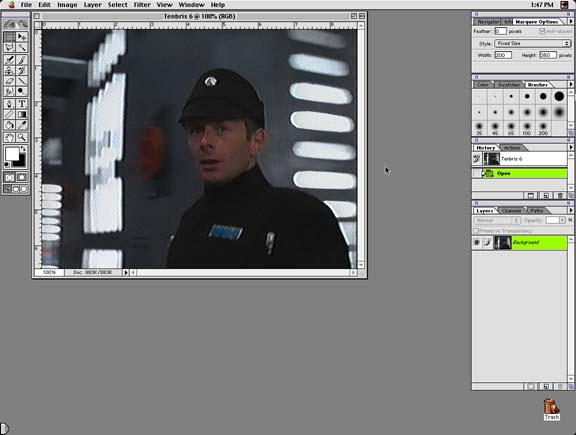Select the Pen tool
The height and width of the screenshot is (435, 576).
pyautogui.click(x=10, y=104)
